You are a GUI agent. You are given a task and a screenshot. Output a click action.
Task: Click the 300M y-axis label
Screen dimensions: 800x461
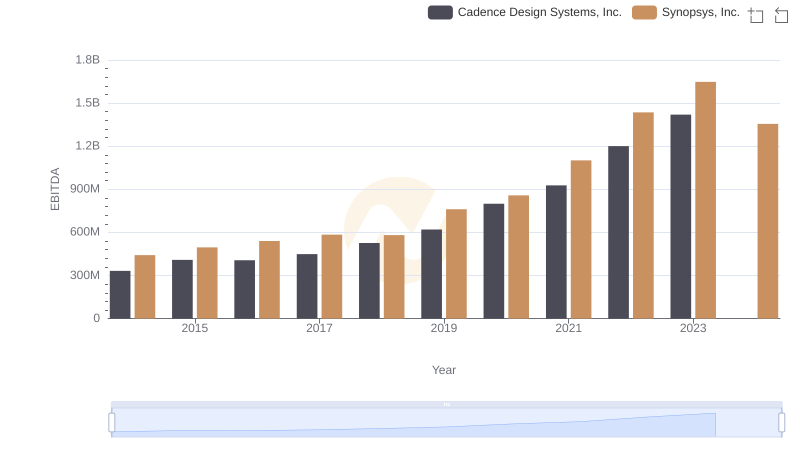click(x=85, y=275)
